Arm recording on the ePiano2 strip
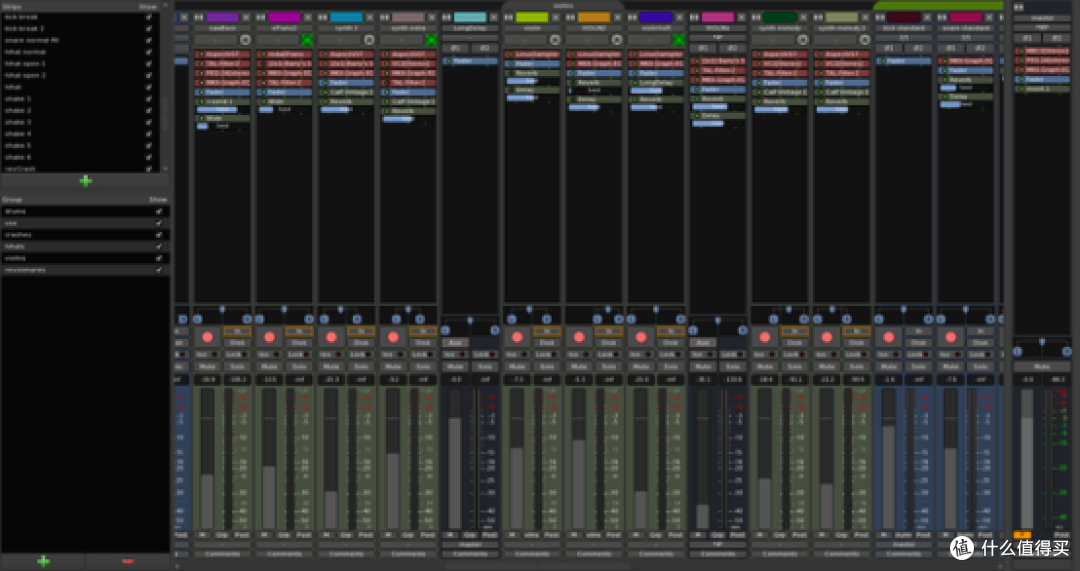Viewport: 1080px width, 571px height. pyautogui.click(x=269, y=337)
